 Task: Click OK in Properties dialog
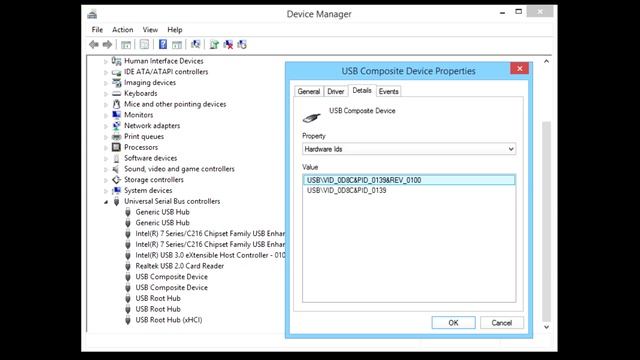(x=453, y=323)
